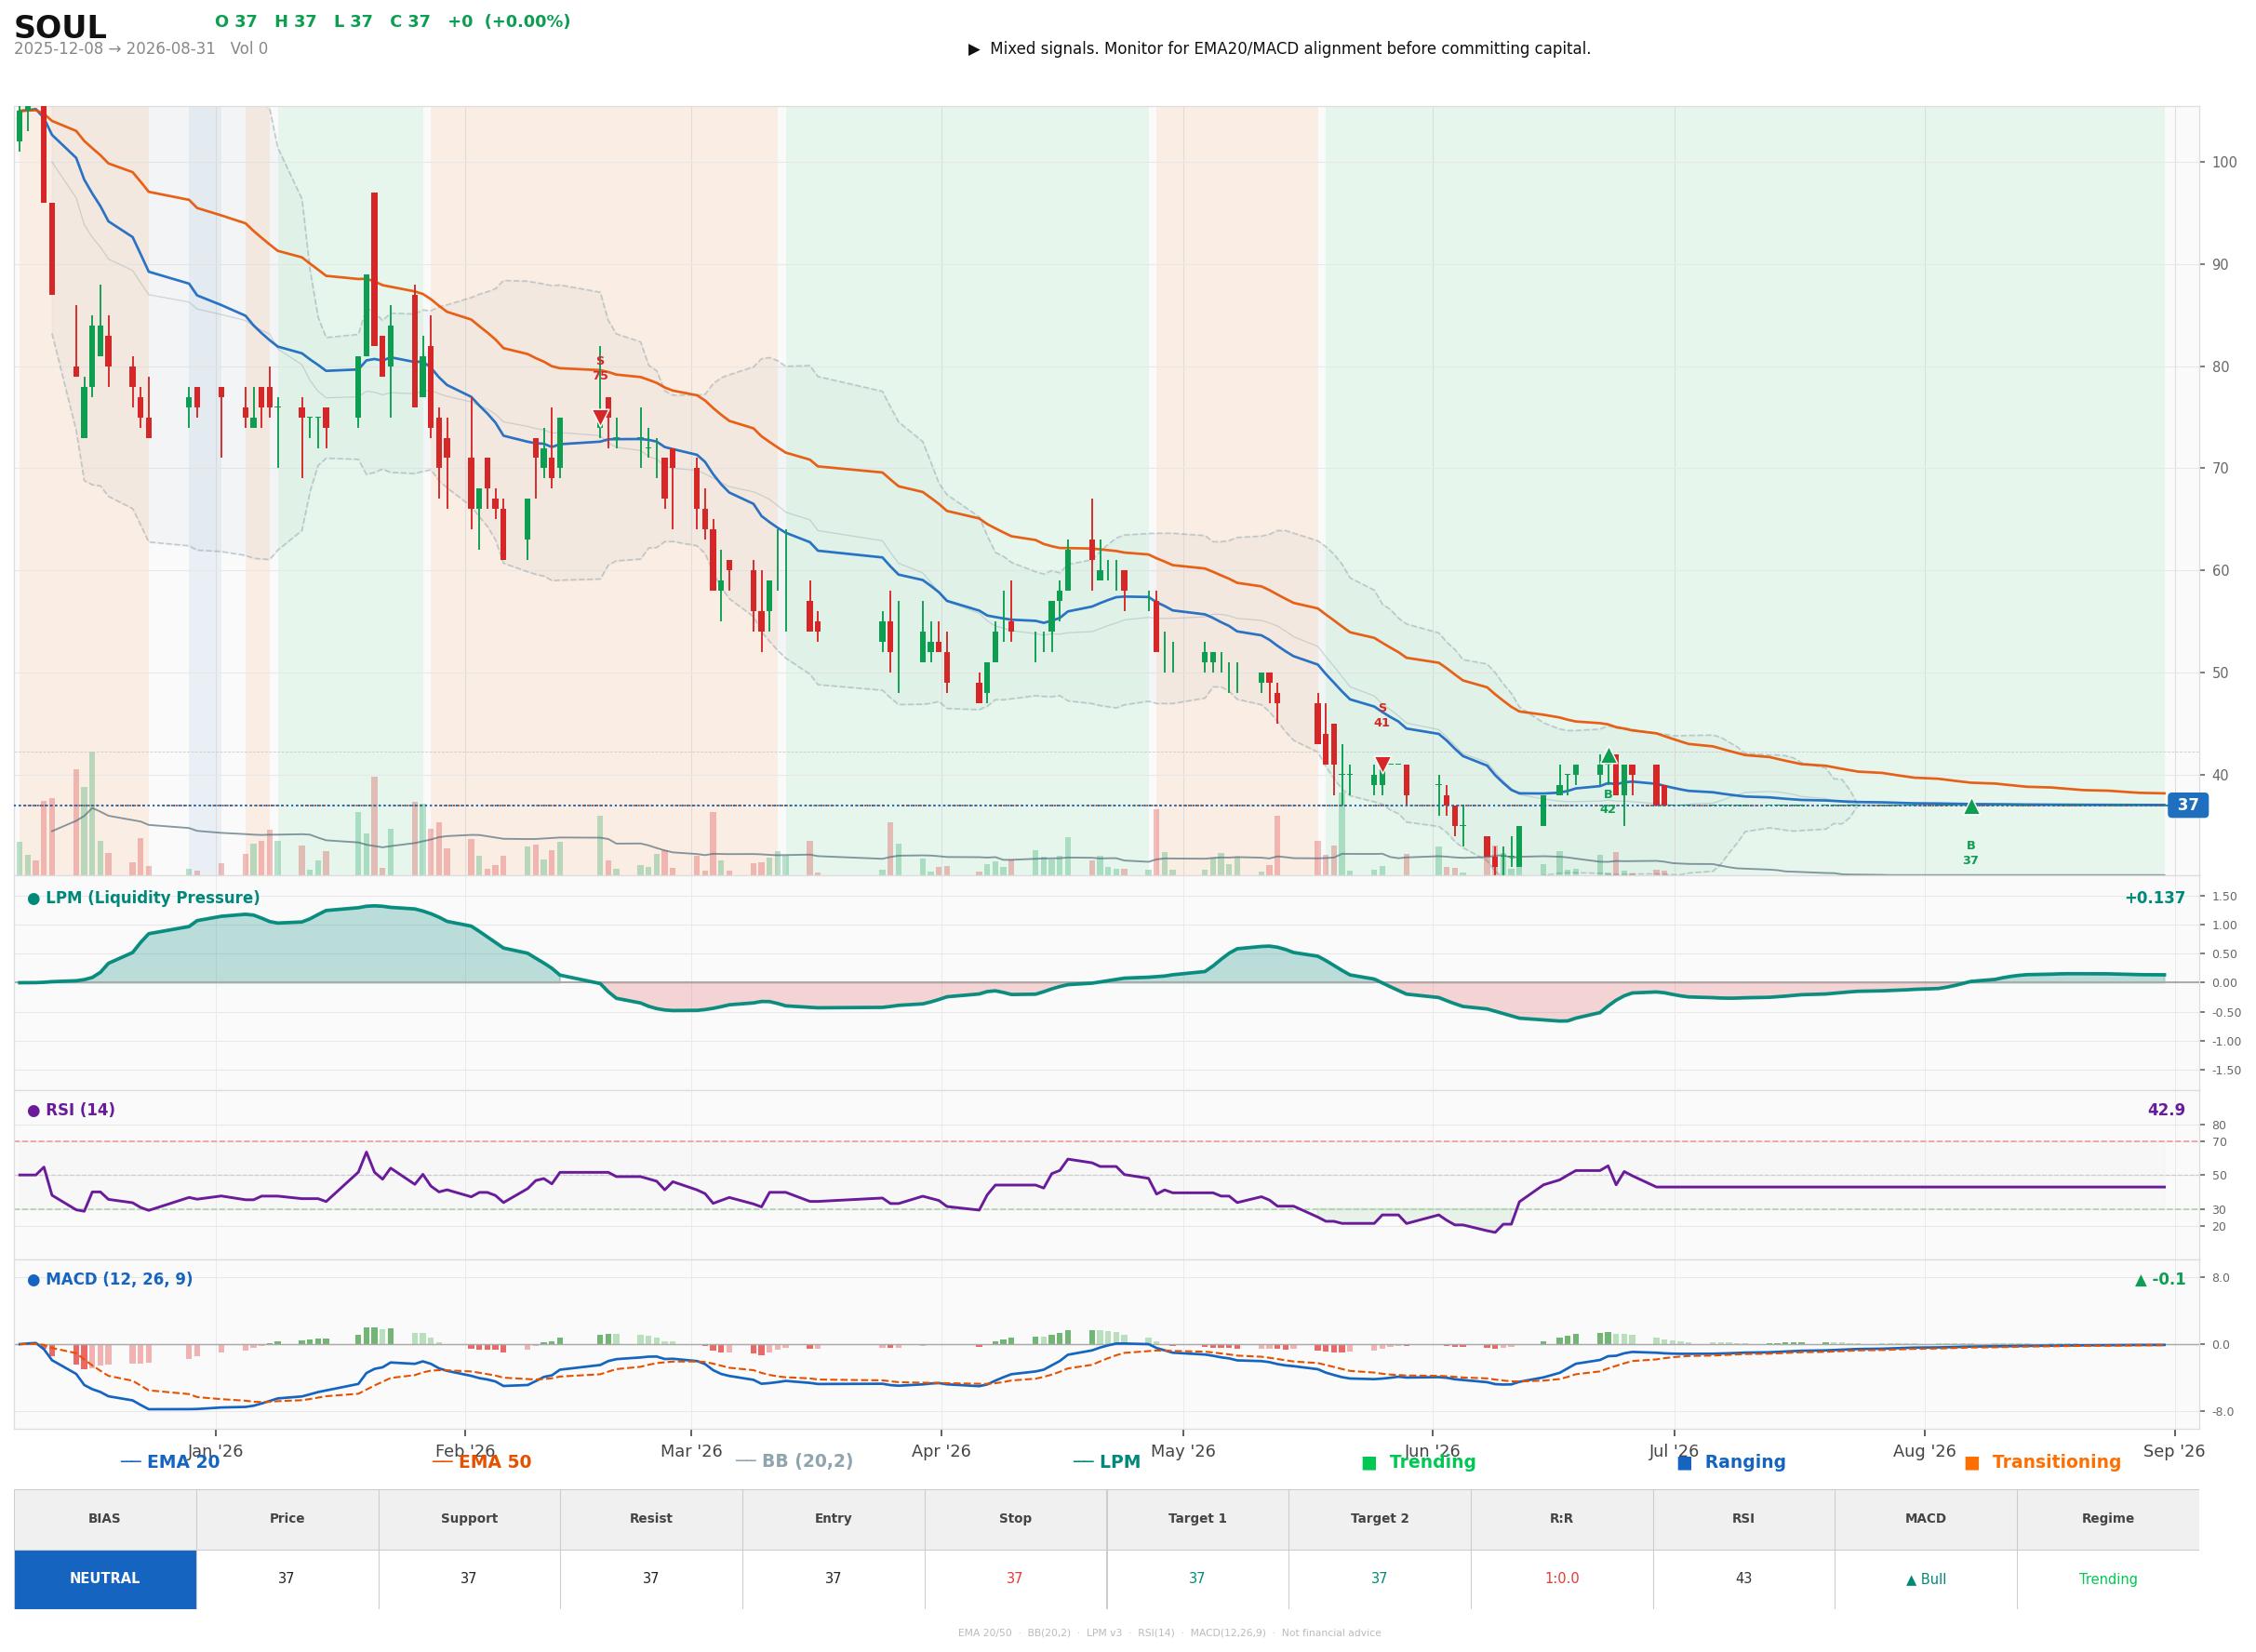Click the red sell triangle marked S 41
The width and height of the screenshot is (2256, 1652).
[x=1382, y=764]
